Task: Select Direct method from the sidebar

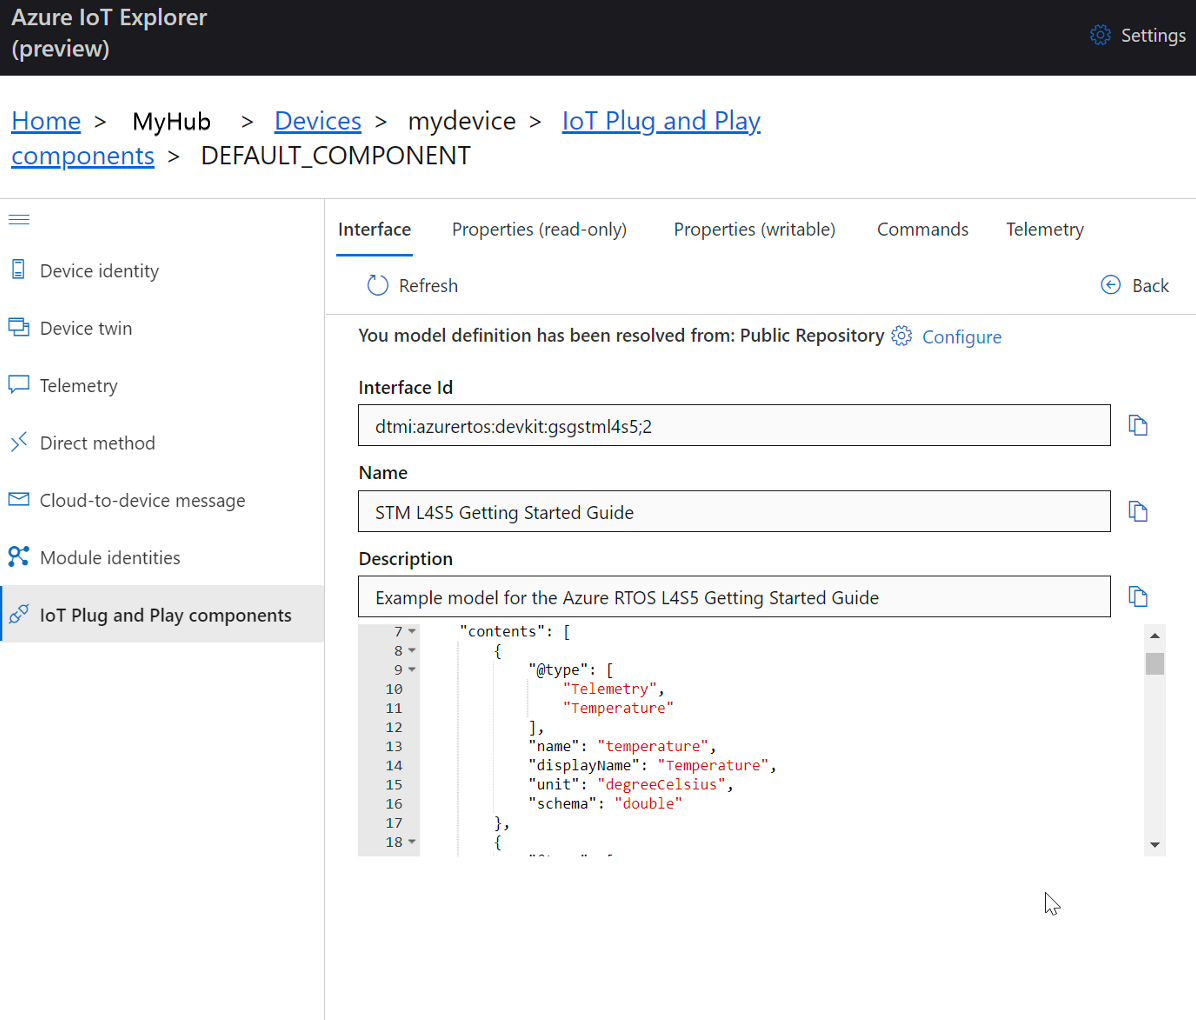Action: pyautogui.click(x=97, y=442)
